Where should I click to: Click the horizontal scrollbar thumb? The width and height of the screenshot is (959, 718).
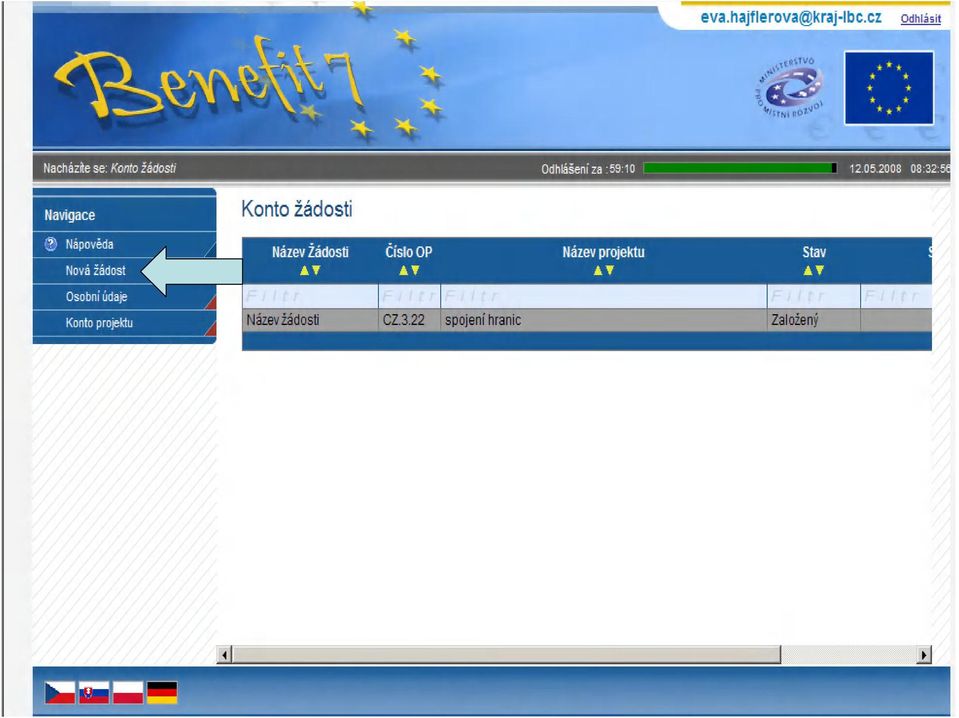(506, 655)
